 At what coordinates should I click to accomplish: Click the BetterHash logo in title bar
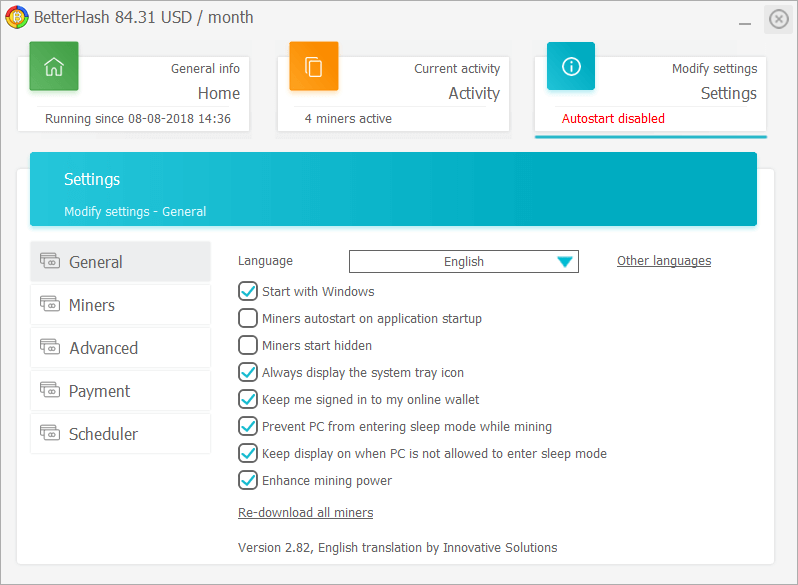(17, 17)
